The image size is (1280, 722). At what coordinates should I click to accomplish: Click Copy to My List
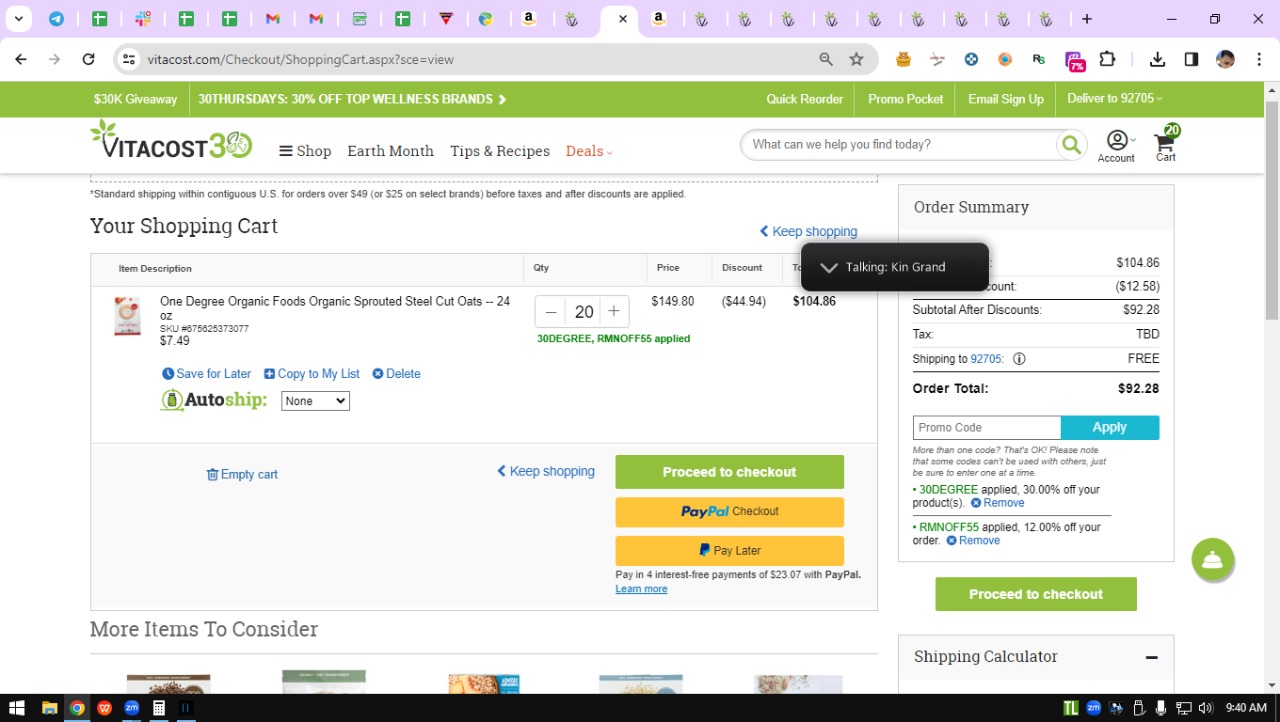point(312,374)
